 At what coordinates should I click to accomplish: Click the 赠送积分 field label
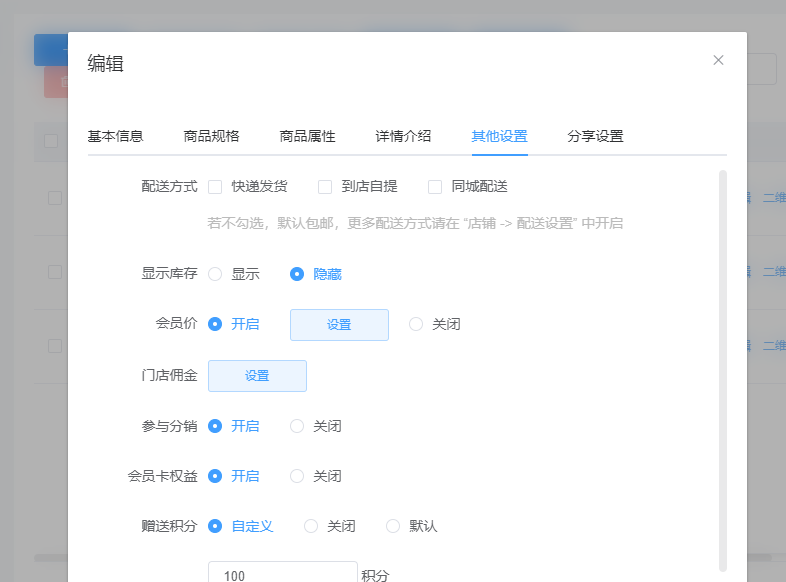click(x=169, y=526)
